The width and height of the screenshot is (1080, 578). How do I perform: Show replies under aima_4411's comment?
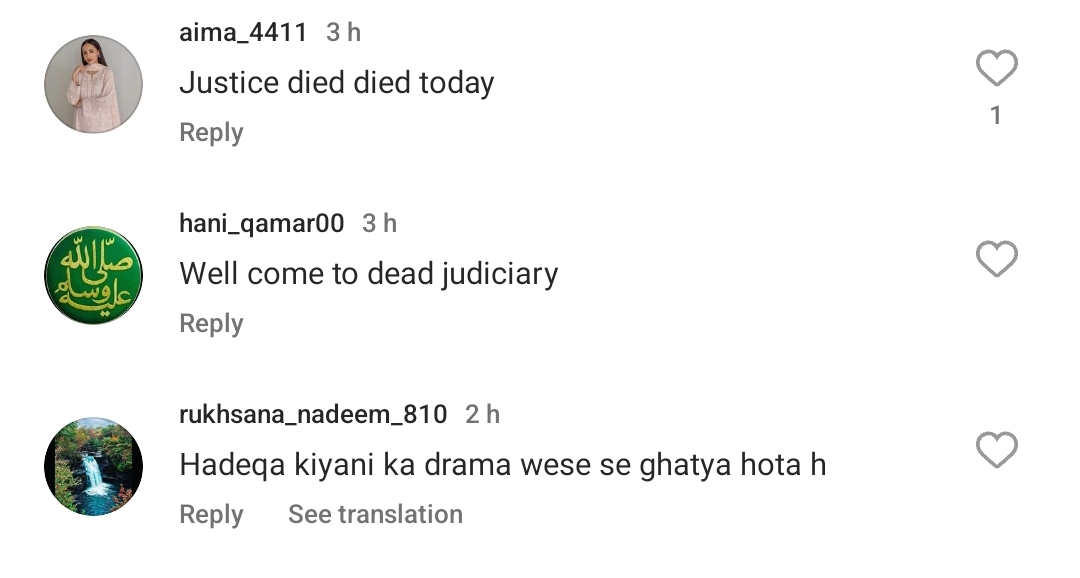pyautogui.click(x=210, y=131)
